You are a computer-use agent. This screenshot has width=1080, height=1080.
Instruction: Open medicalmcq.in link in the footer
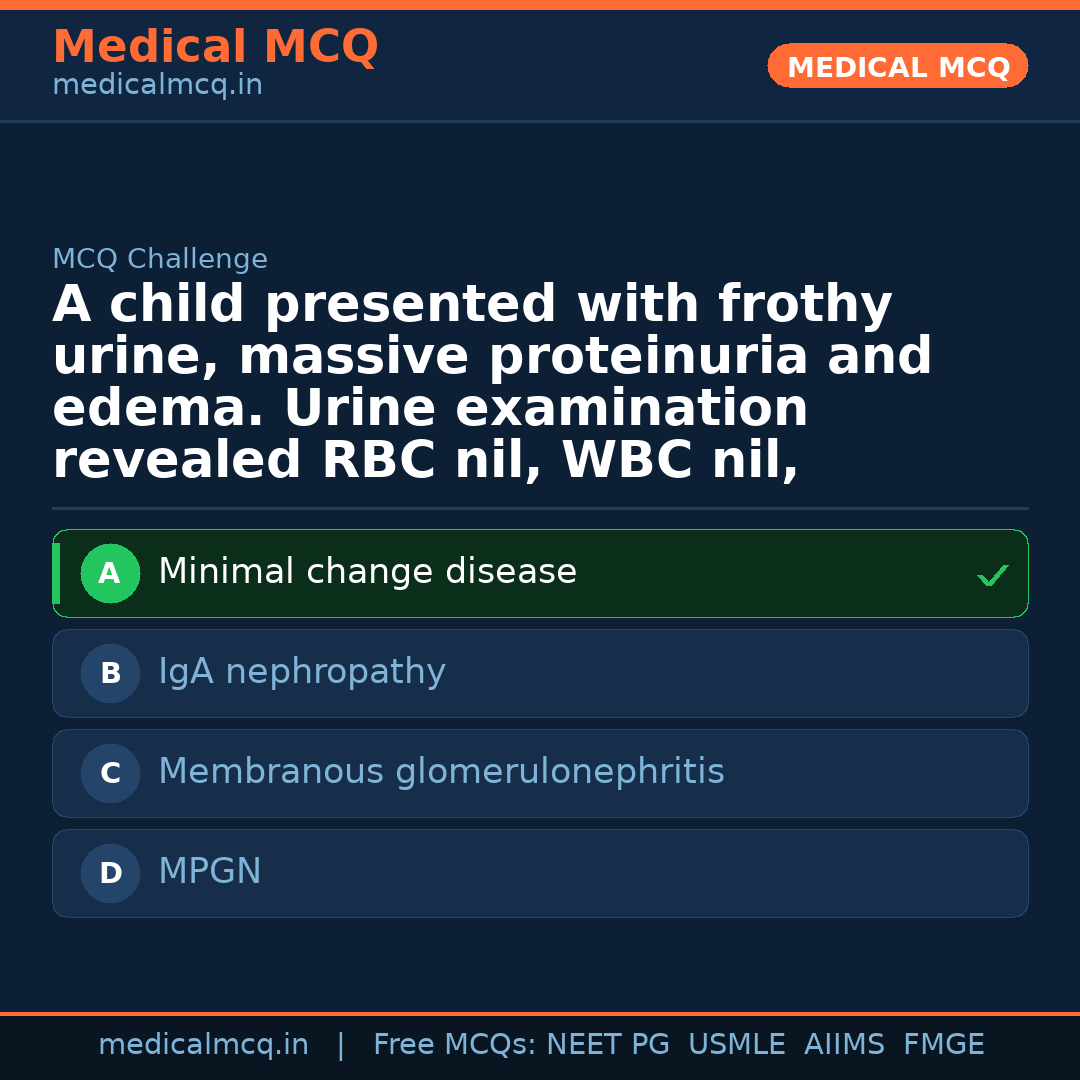203,1045
